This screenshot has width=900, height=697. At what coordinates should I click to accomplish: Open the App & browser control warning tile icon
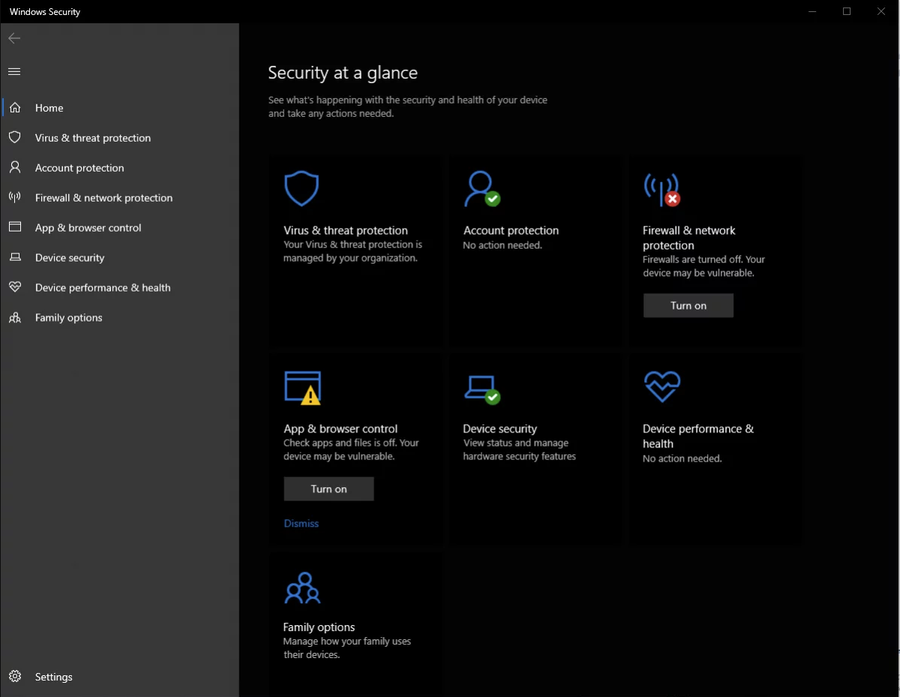(x=302, y=387)
